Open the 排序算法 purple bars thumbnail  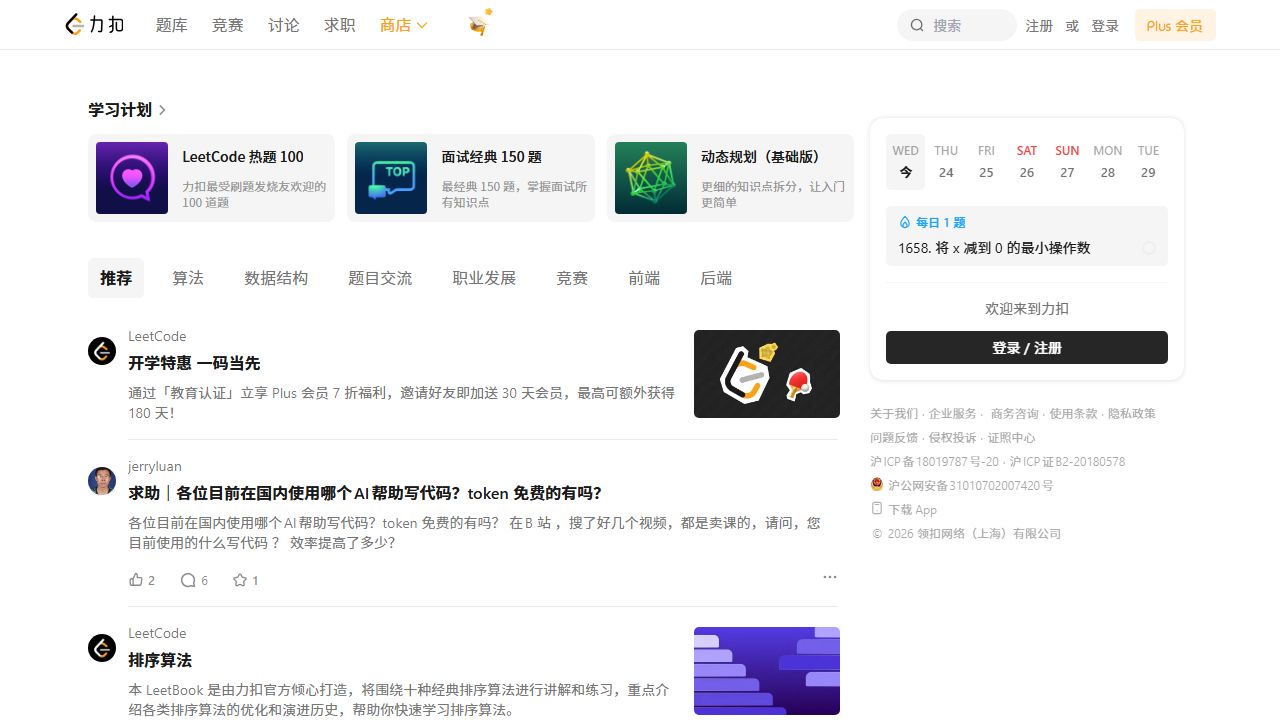click(x=767, y=671)
